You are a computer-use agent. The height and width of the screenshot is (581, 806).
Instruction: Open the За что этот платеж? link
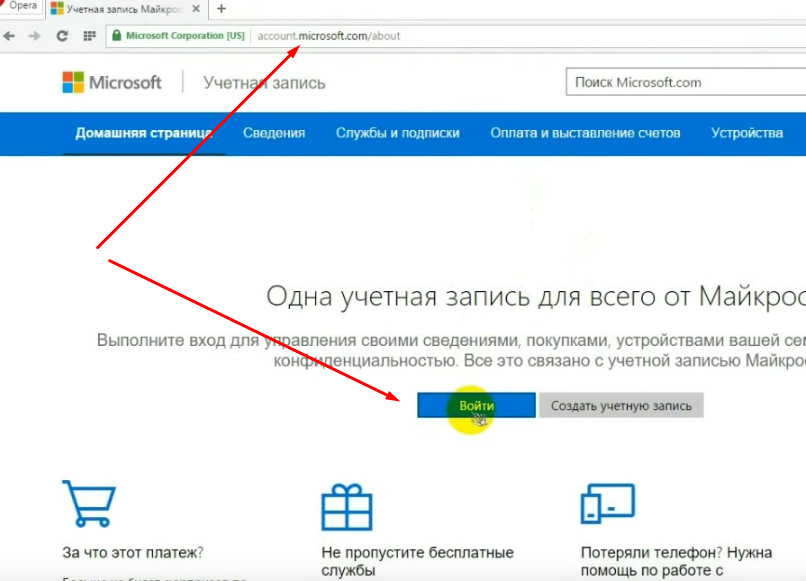pos(133,553)
